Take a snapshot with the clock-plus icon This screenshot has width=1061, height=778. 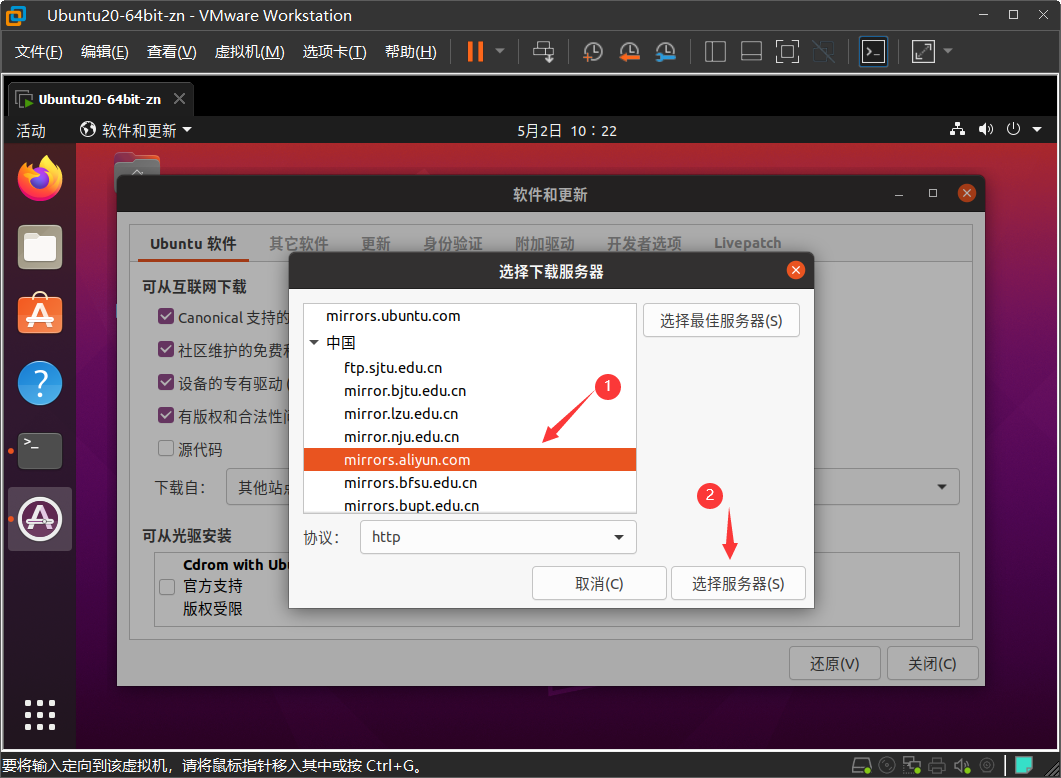[593, 51]
